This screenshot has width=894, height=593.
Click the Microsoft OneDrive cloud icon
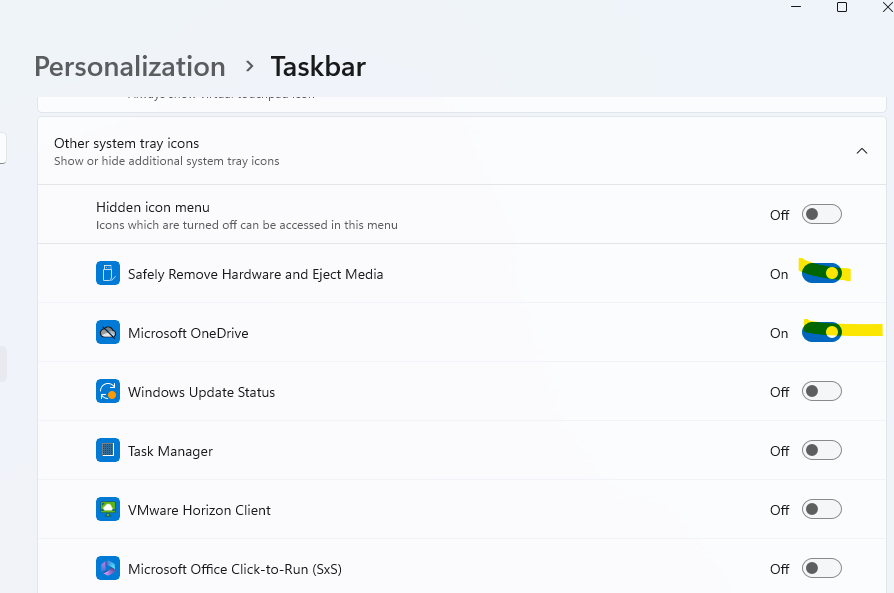pos(108,333)
